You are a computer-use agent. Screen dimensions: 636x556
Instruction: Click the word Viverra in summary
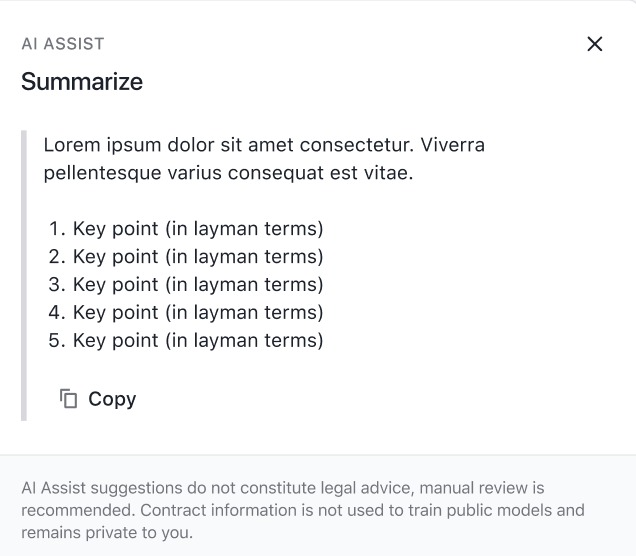point(452,145)
